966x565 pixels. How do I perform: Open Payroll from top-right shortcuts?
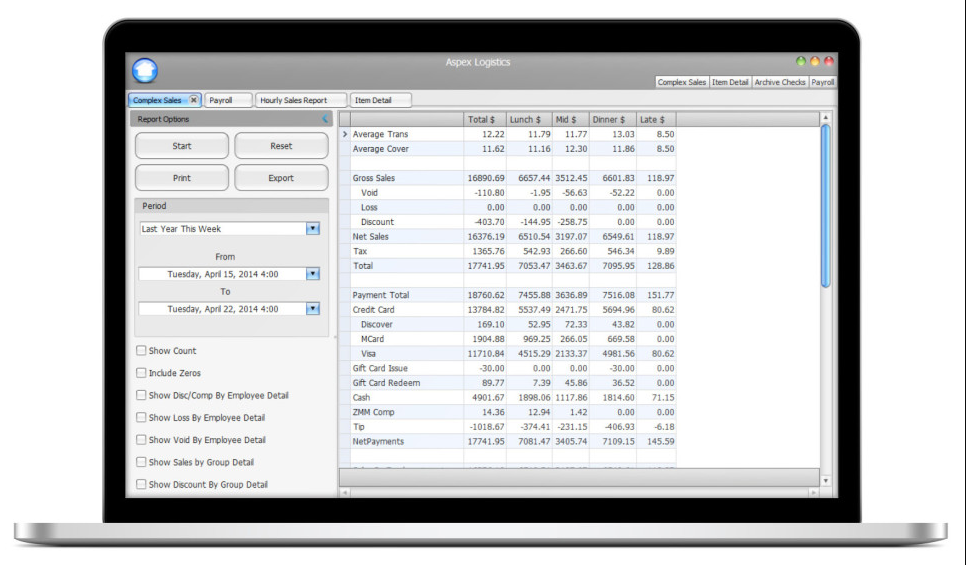coord(822,82)
